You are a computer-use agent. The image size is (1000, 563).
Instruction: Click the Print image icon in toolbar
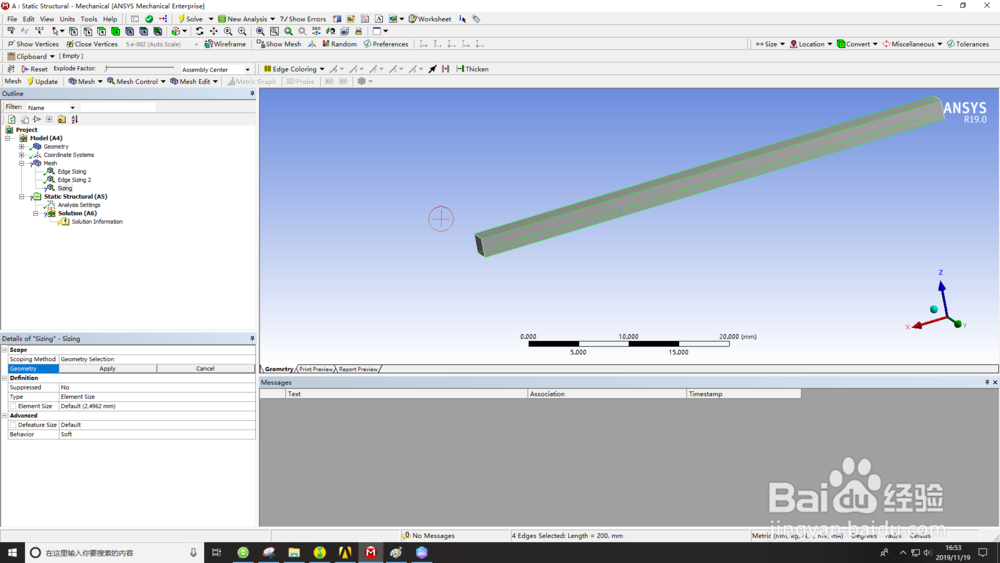tap(358, 31)
